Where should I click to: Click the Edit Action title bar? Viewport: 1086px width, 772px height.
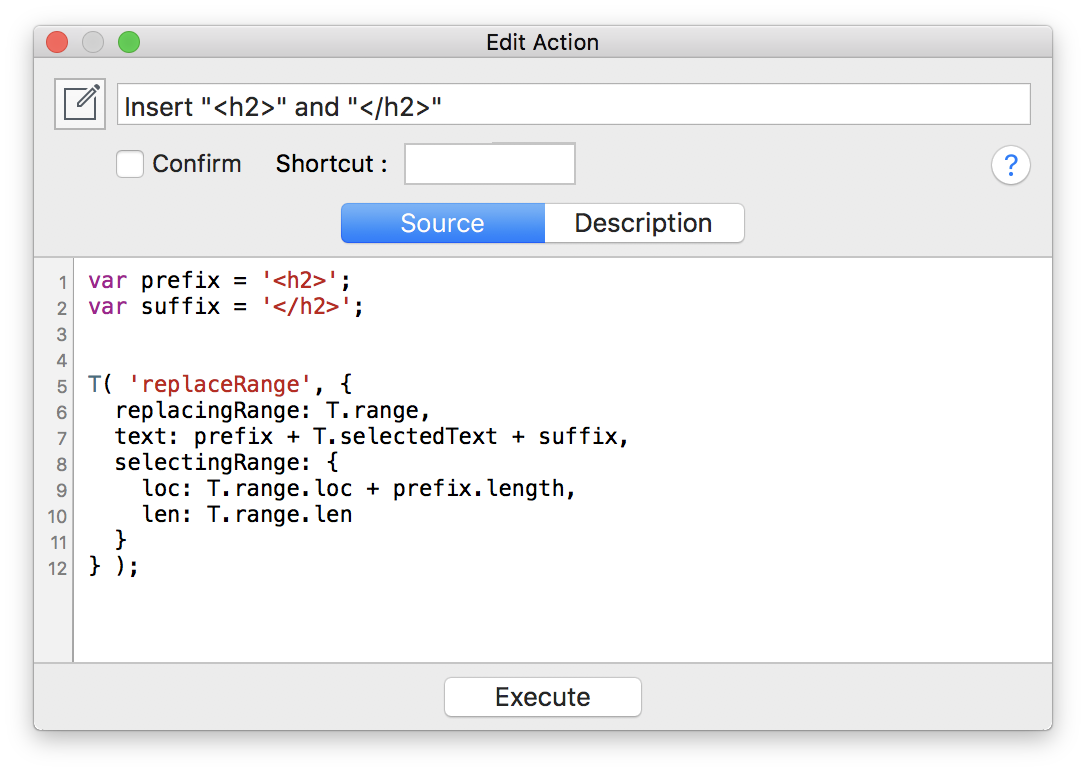coord(542,42)
